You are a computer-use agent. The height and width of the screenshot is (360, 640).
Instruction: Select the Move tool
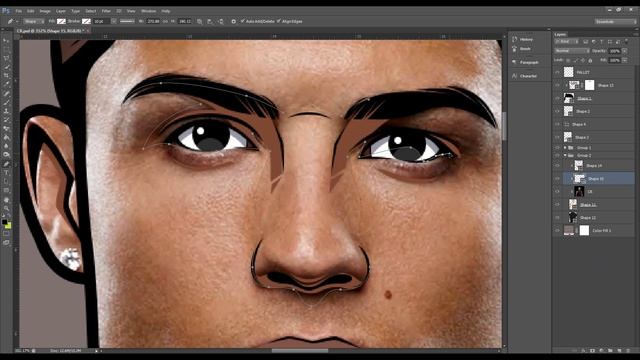(x=6, y=41)
